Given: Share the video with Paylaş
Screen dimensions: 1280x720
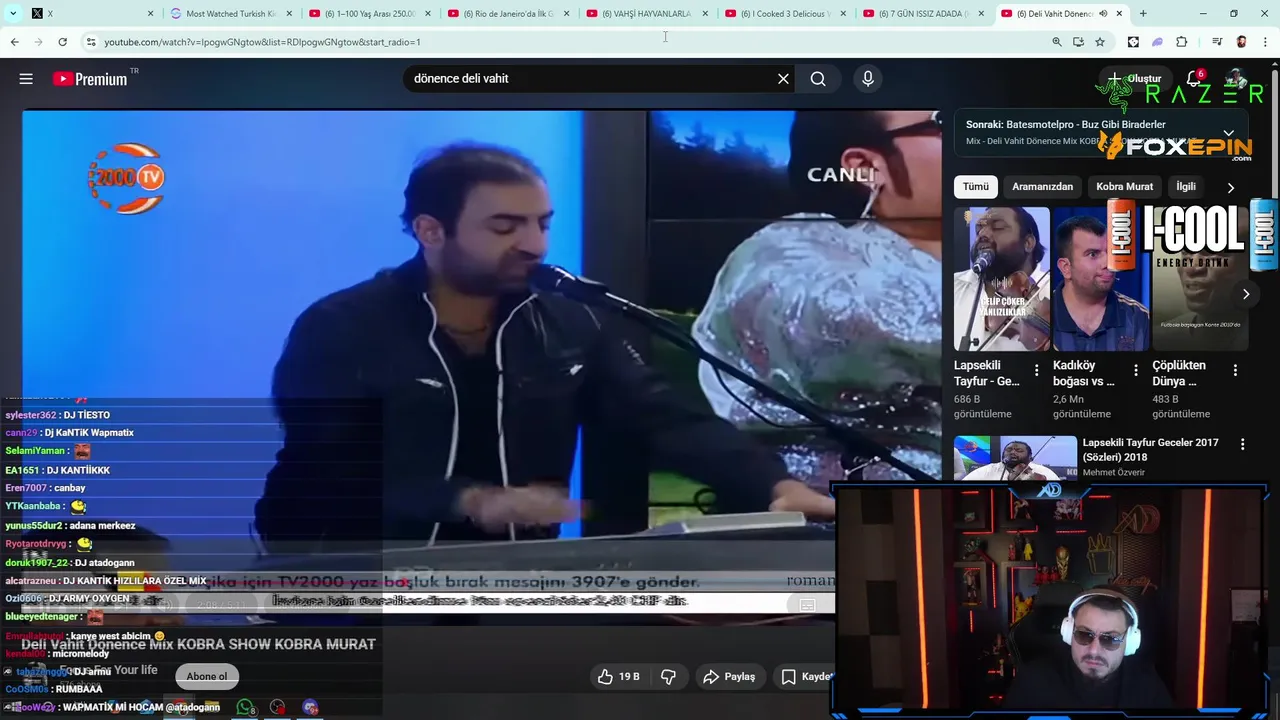Looking at the screenshot, I should pos(729,677).
